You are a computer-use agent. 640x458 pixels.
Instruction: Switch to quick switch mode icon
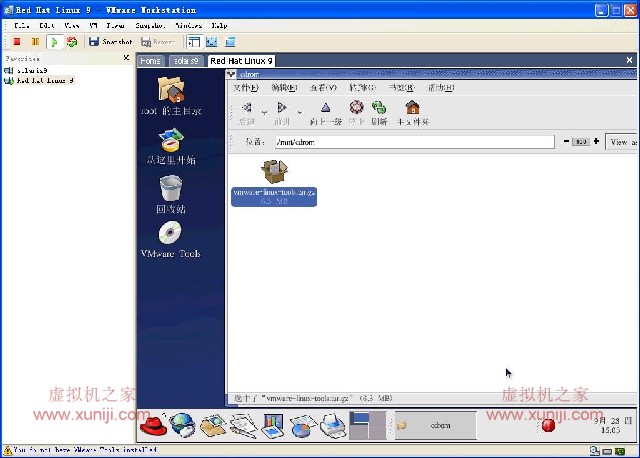pos(211,42)
